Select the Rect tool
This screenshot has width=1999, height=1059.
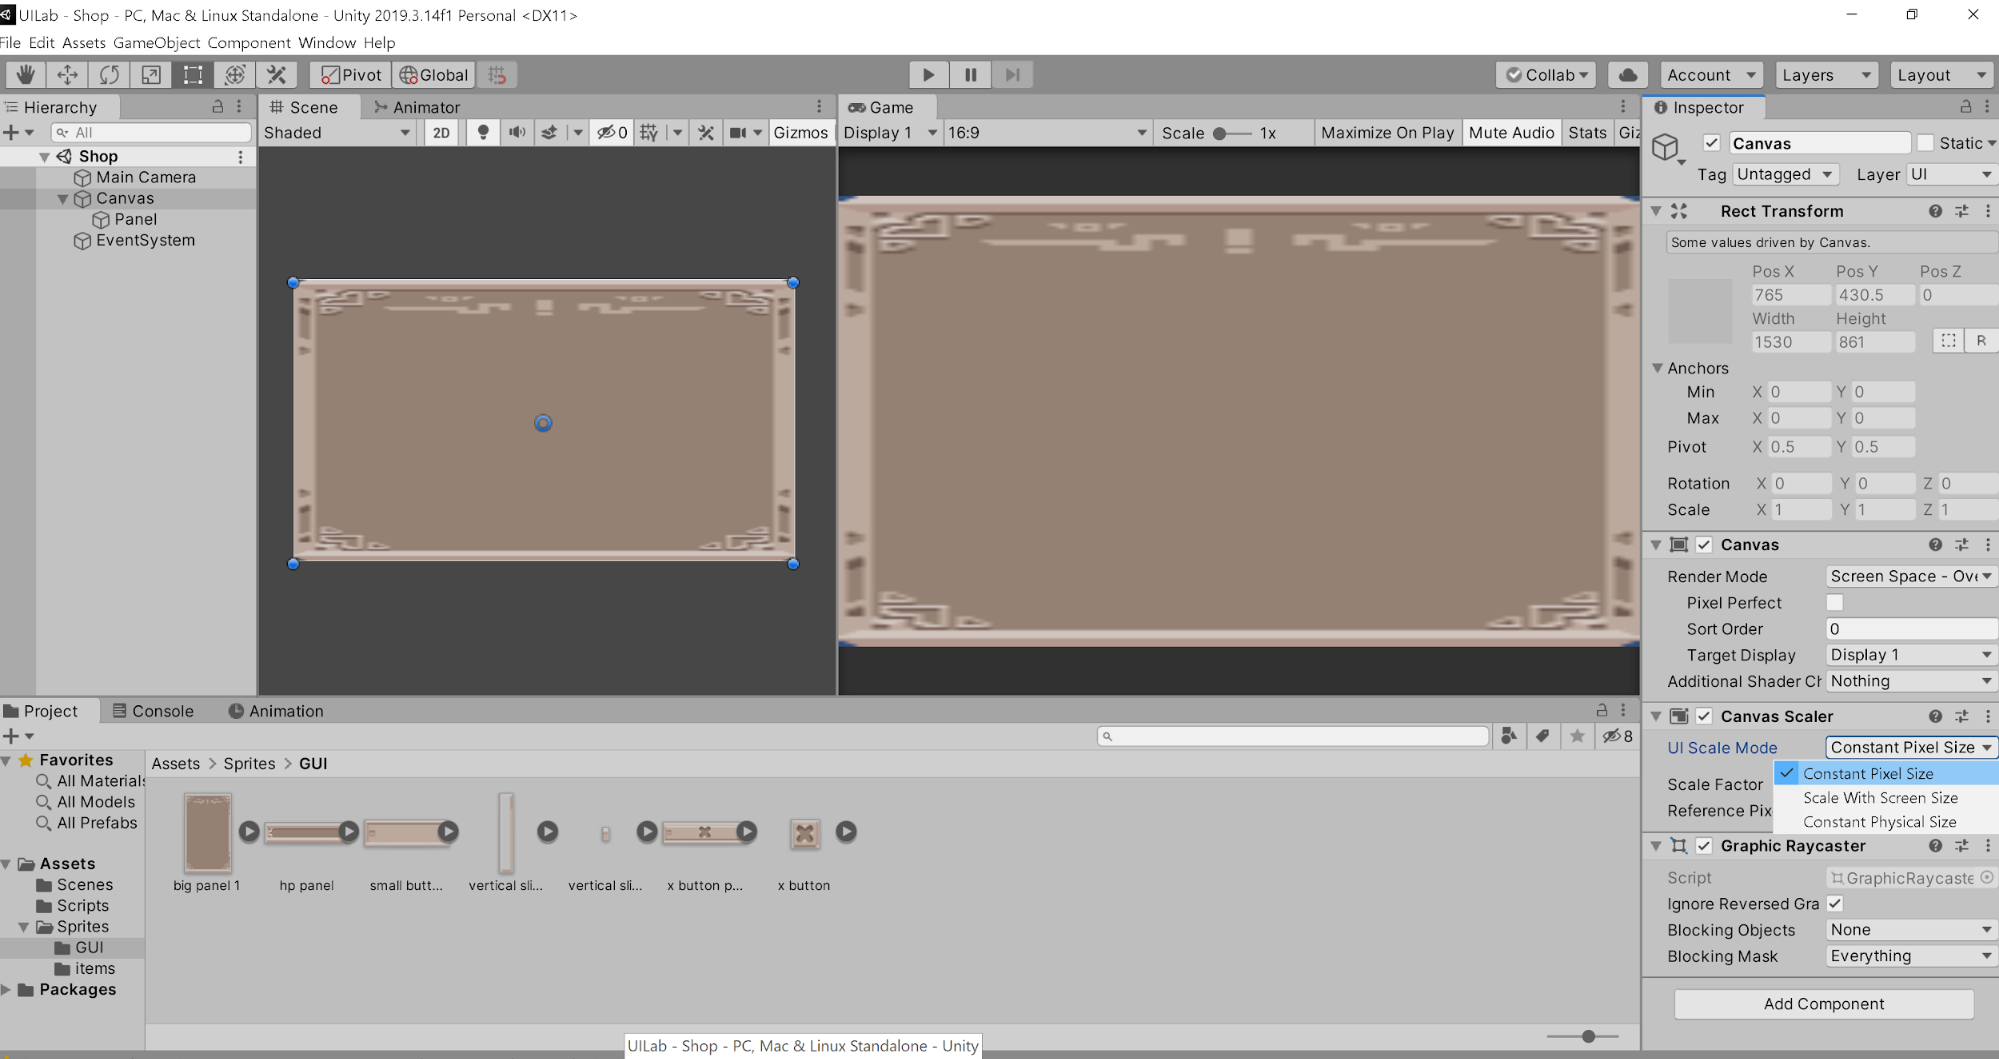coord(193,75)
